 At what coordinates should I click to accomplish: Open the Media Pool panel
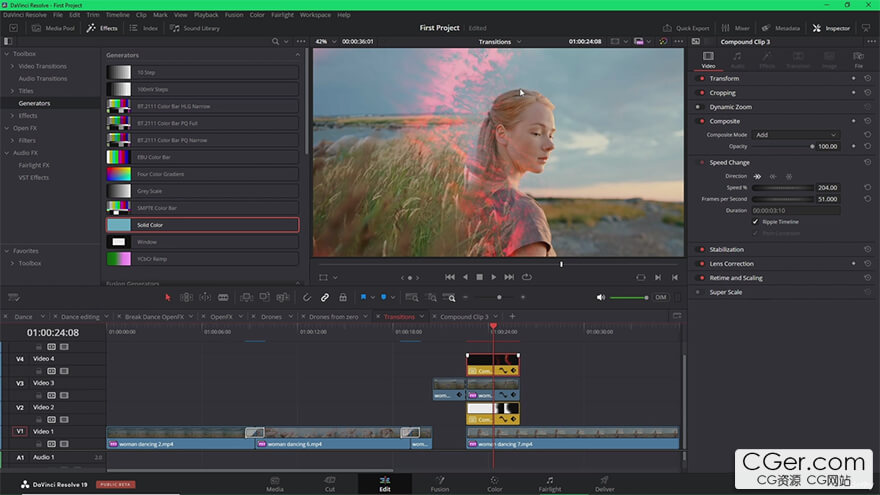point(53,28)
